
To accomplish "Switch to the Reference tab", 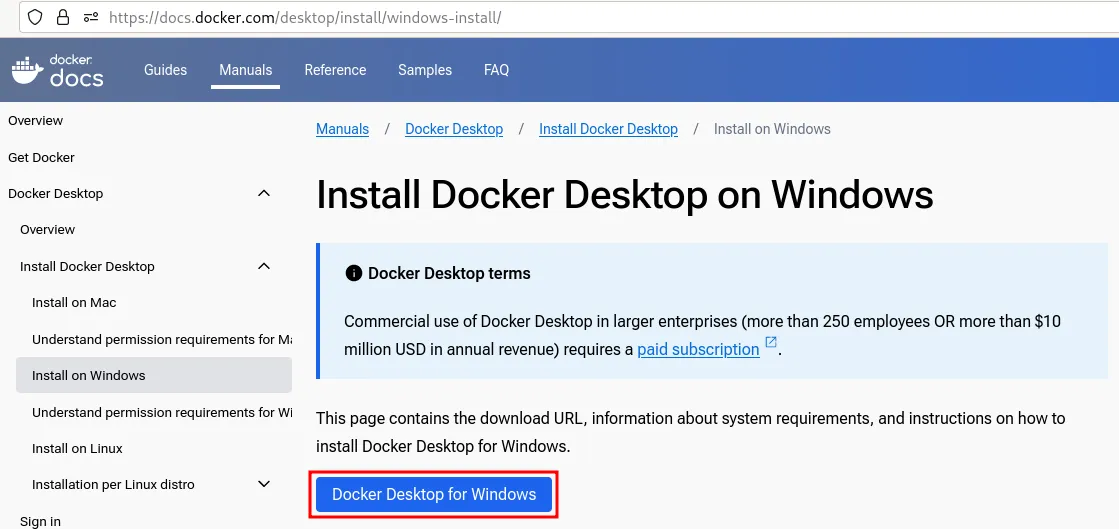I will tap(335, 70).
